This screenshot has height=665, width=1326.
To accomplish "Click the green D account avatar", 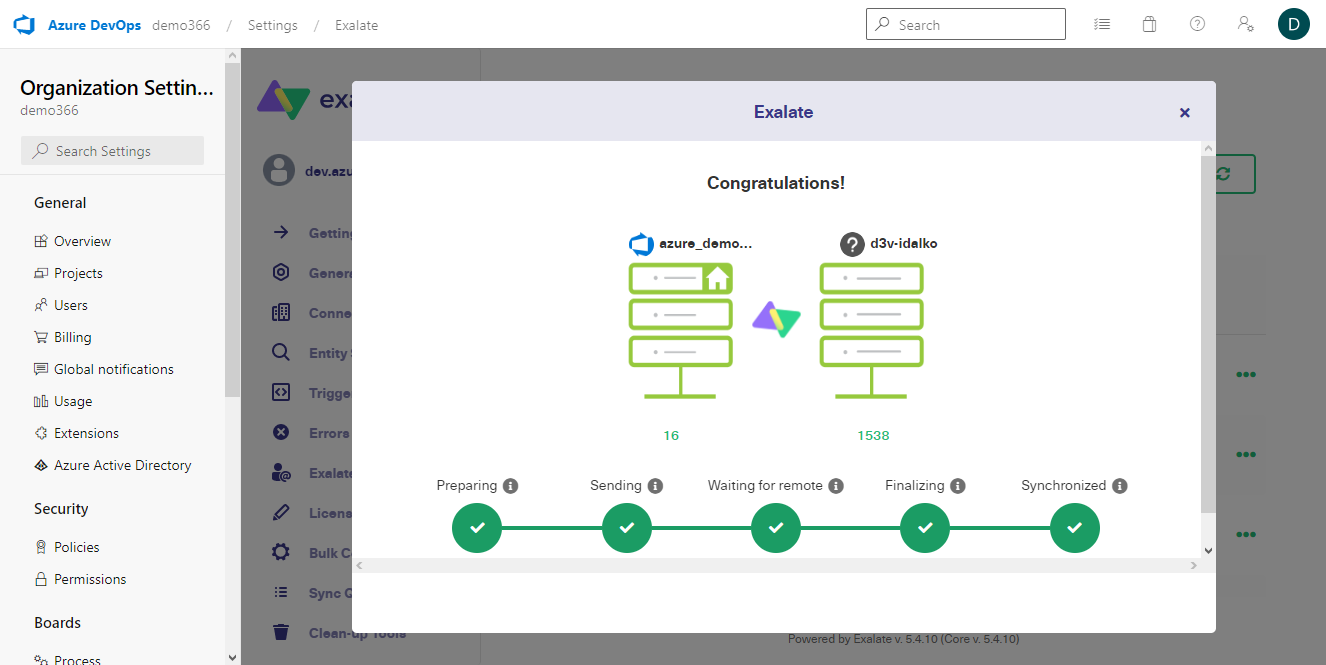I will point(1294,24).
